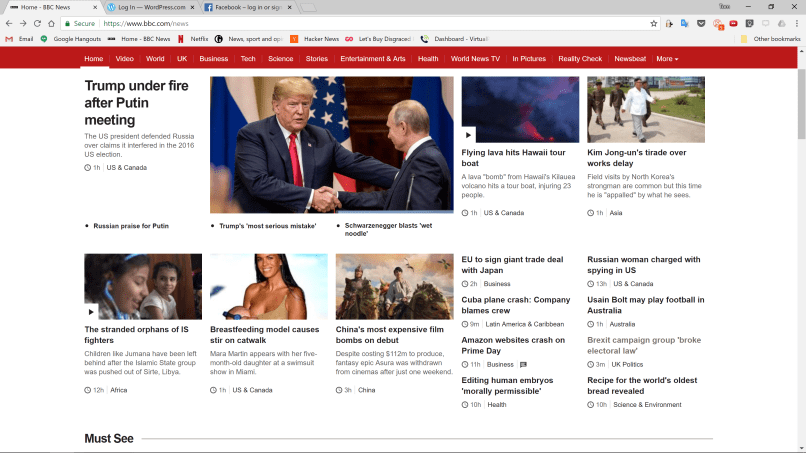Open headline Trump under fire after Putin meeting
The image size is (806, 453).
tap(136, 103)
